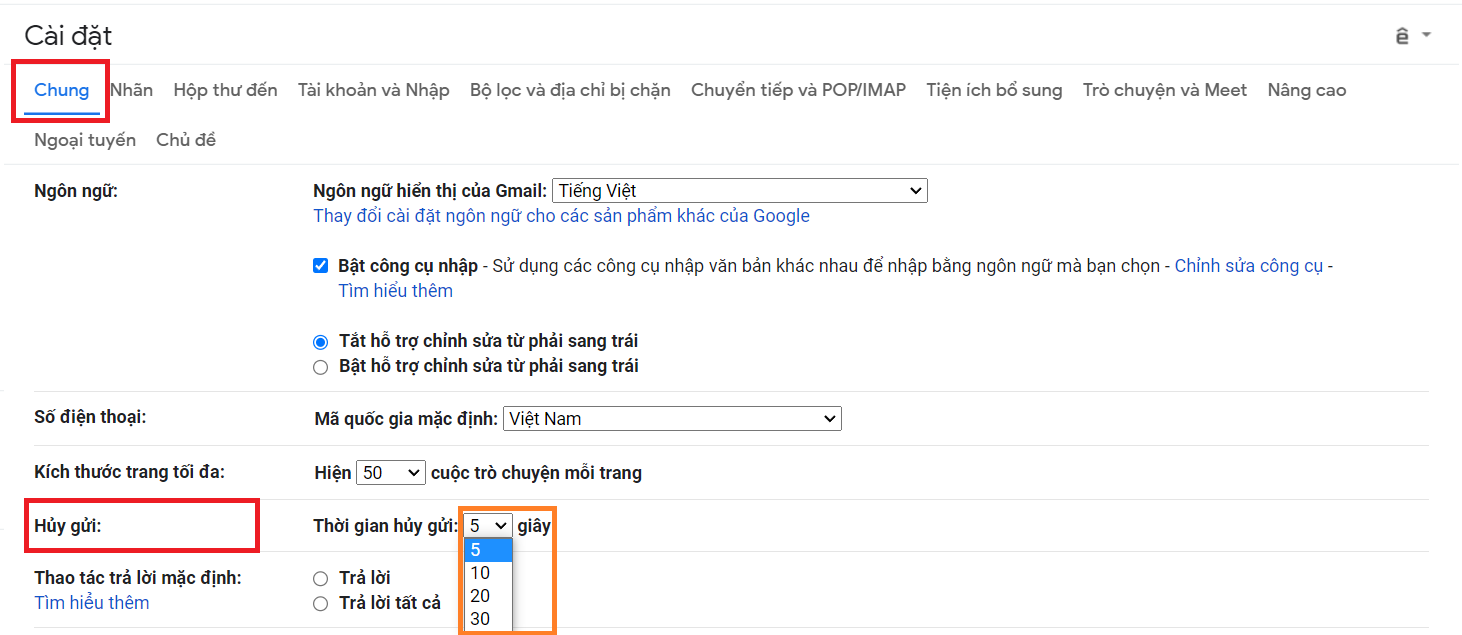Click the profile avatar icon top right
Screen dimensions: 1462x635
[x=1404, y=34]
